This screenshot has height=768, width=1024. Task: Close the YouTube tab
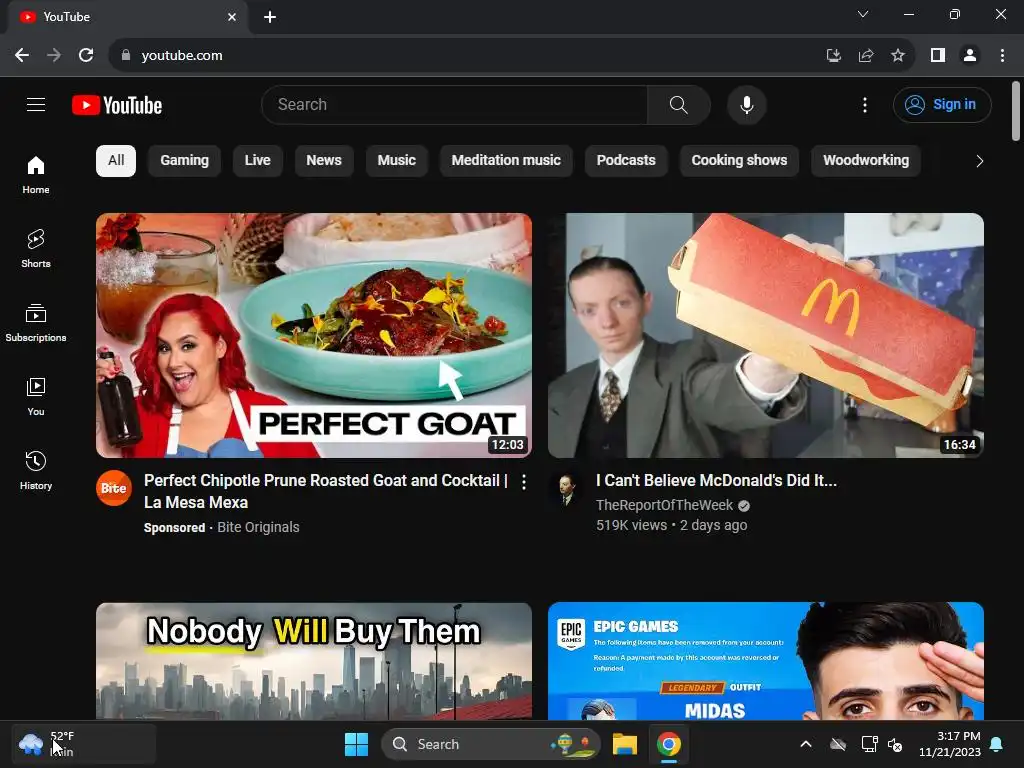[232, 17]
